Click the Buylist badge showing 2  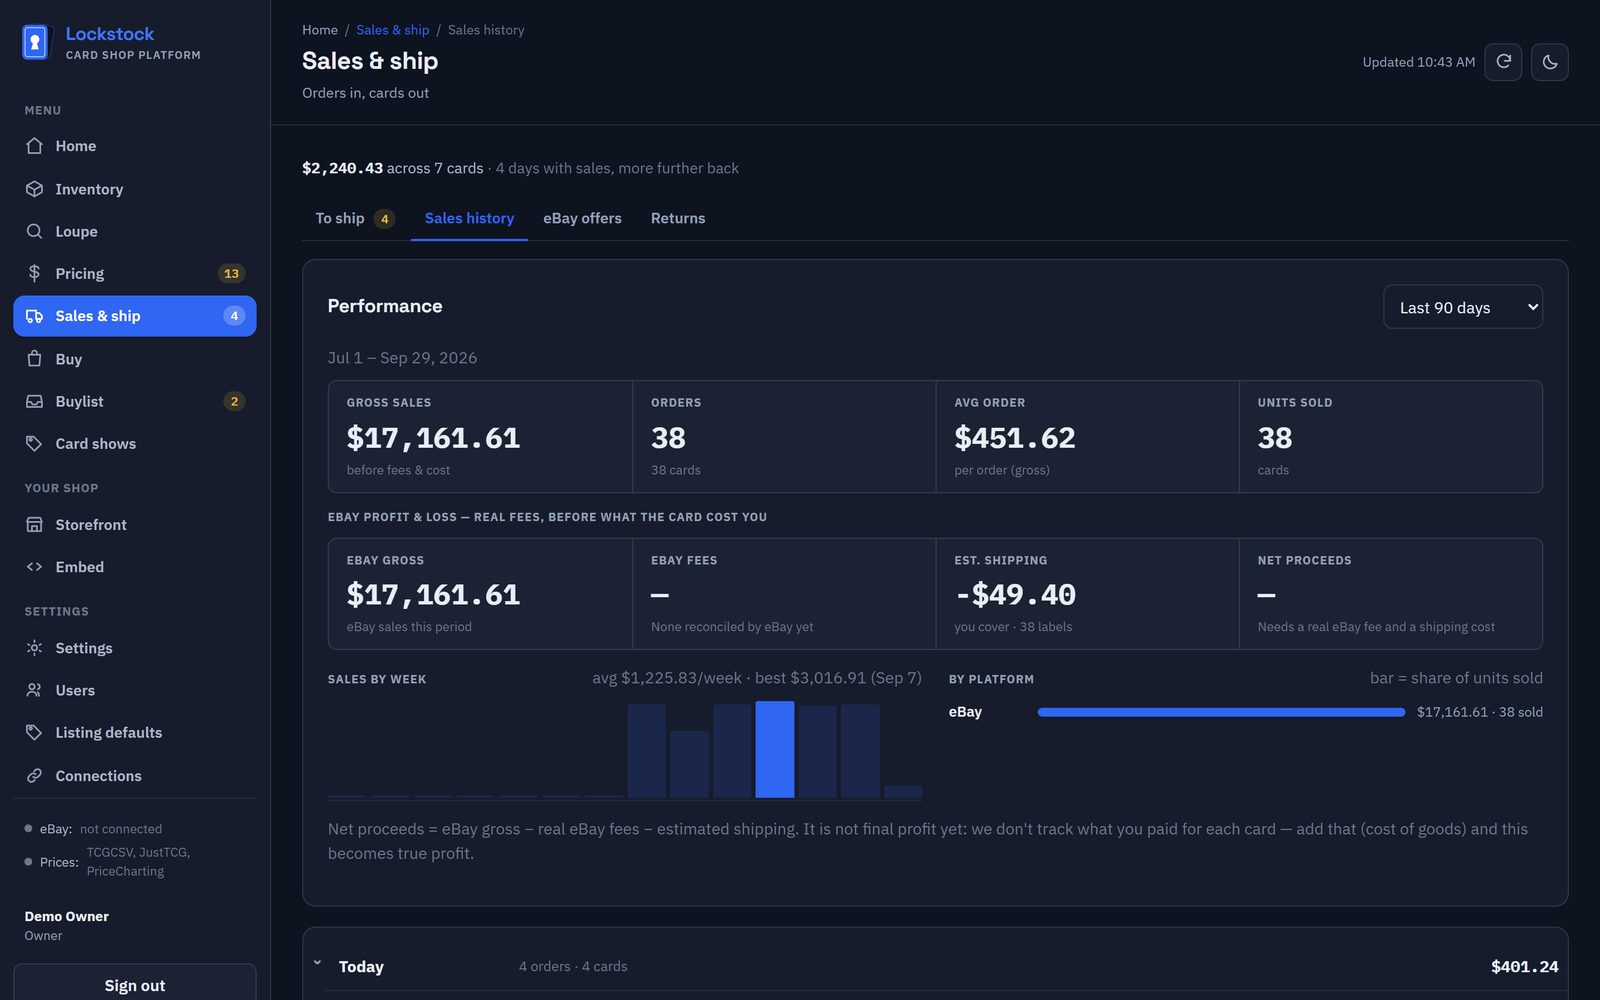234,401
